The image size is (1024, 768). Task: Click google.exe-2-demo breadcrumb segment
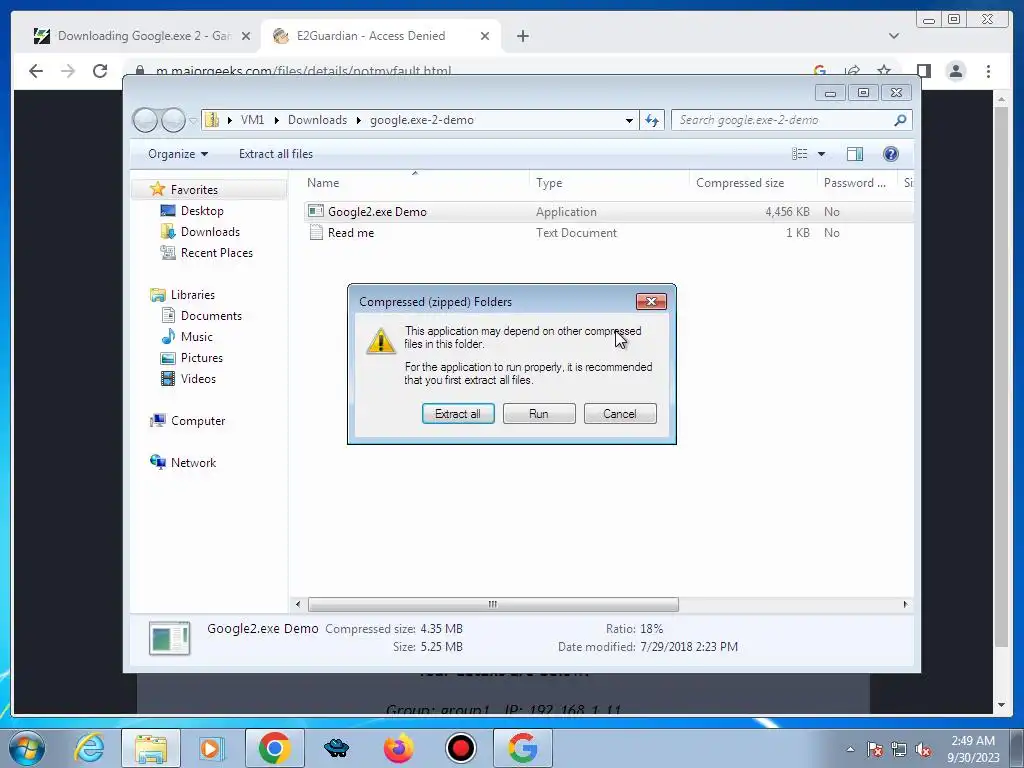[x=422, y=120]
